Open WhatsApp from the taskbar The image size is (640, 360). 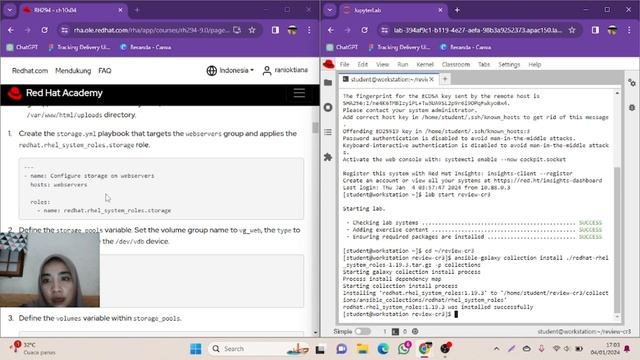[404, 348]
